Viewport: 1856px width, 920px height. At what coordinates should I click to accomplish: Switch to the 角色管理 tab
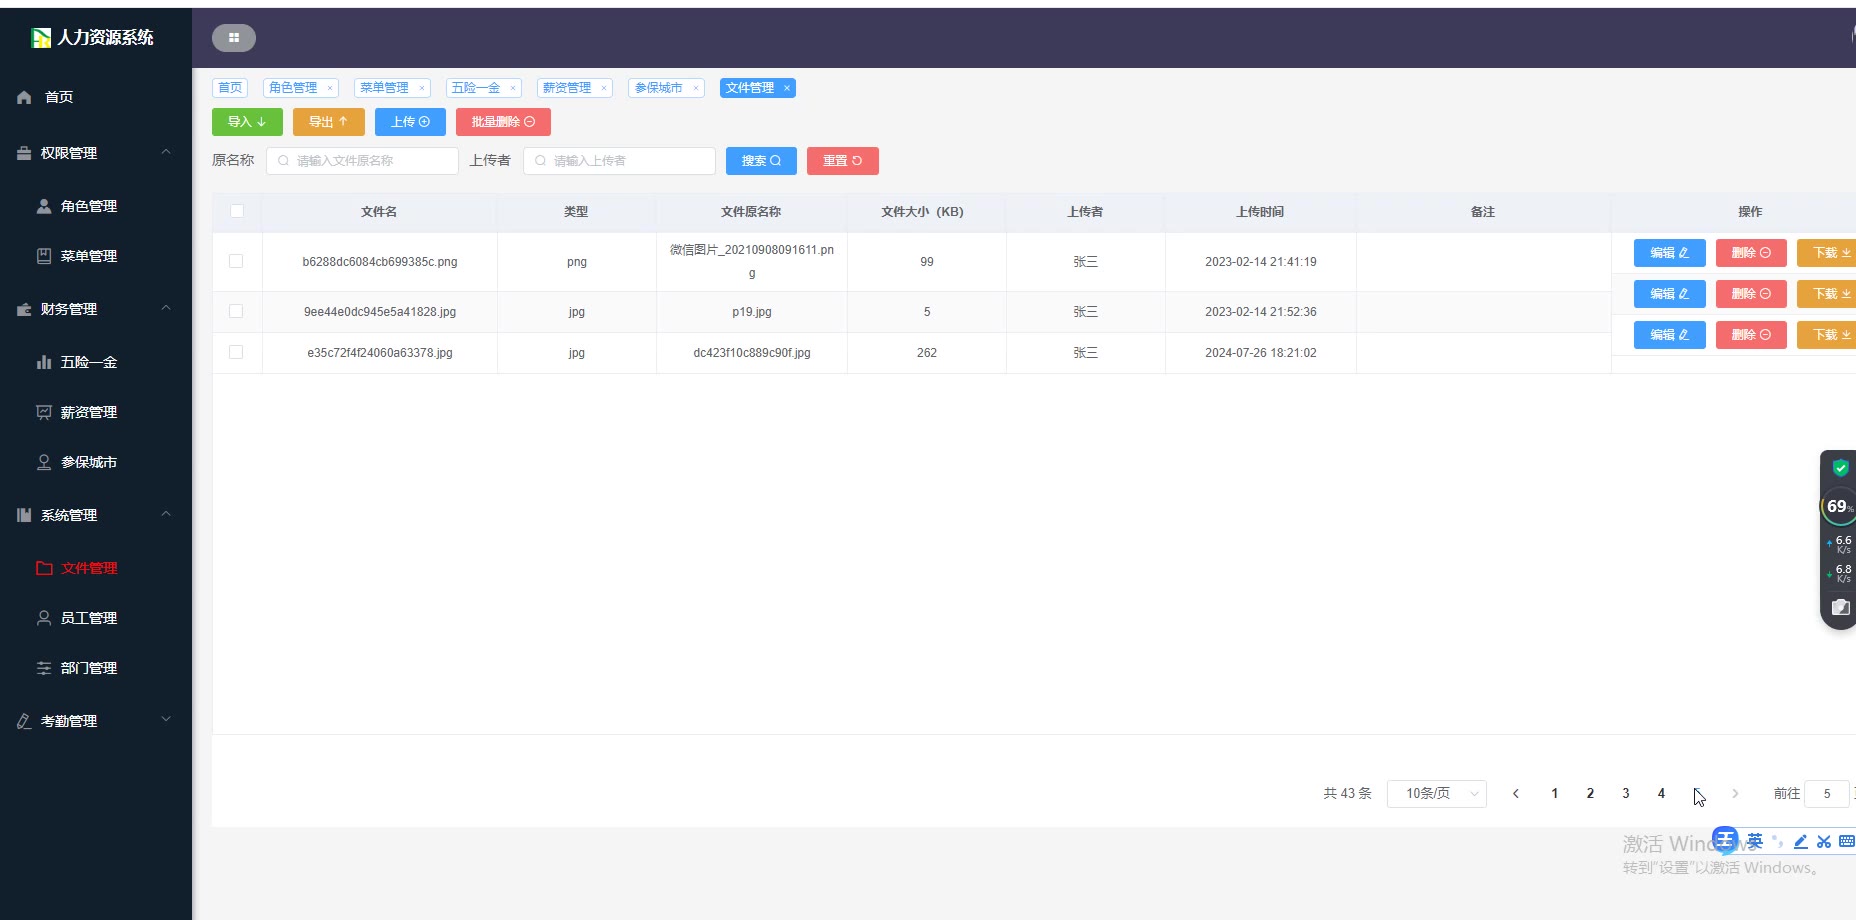click(x=293, y=88)
